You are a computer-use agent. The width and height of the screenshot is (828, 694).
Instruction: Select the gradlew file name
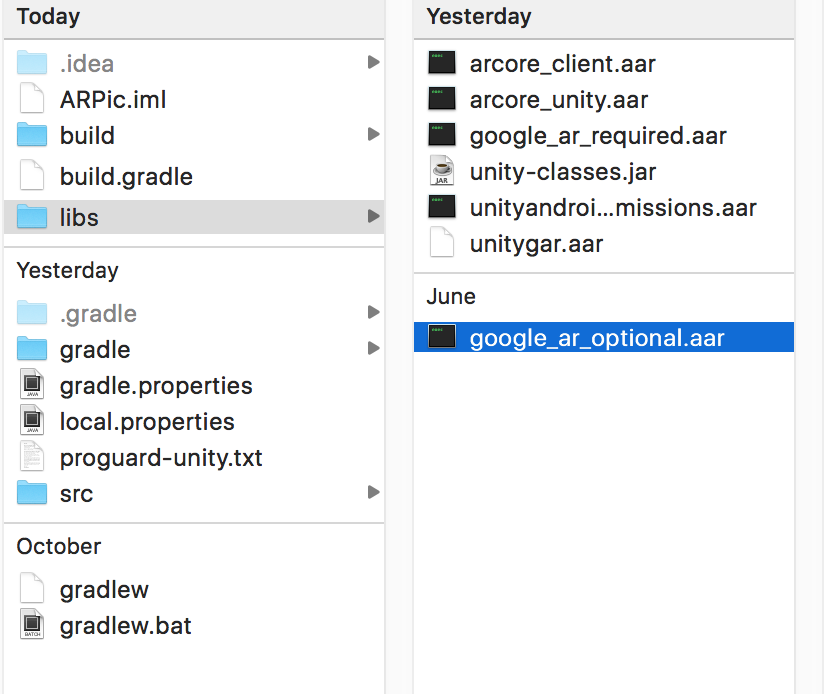point(104,590)
